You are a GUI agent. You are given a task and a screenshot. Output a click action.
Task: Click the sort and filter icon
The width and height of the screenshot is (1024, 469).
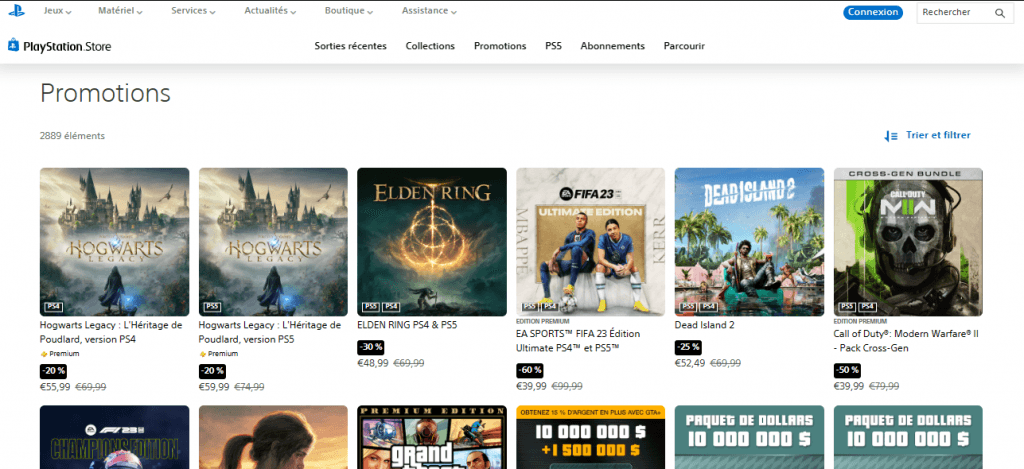click(891, 136)
